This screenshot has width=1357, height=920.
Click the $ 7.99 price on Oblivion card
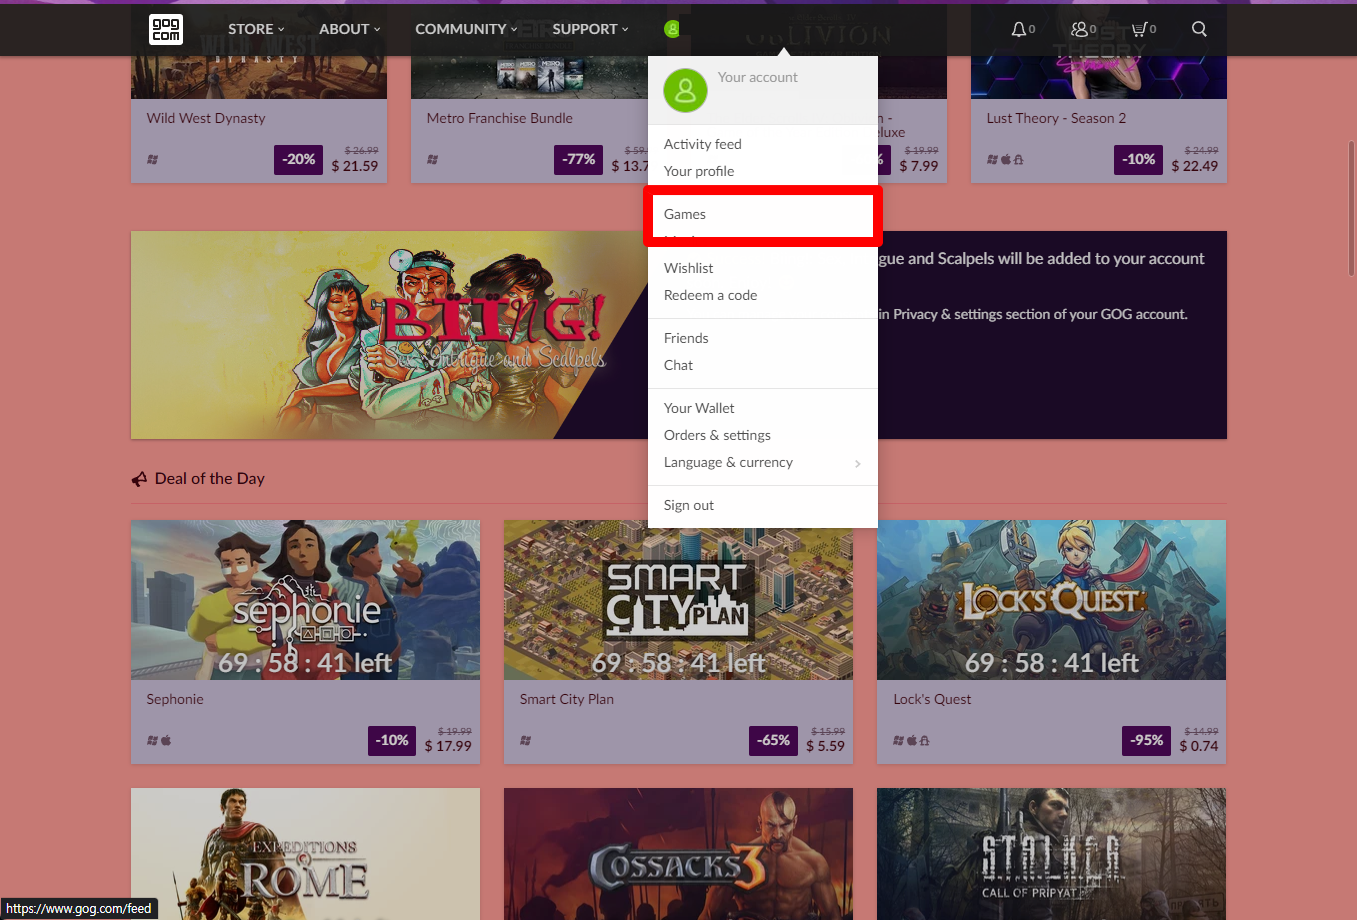[x=919, y=166]
